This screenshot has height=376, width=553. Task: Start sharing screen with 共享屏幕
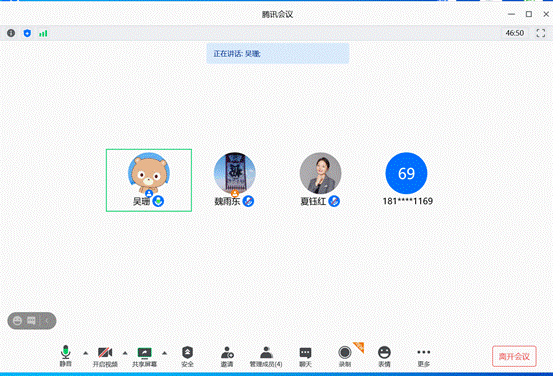(x=144, y=357)
